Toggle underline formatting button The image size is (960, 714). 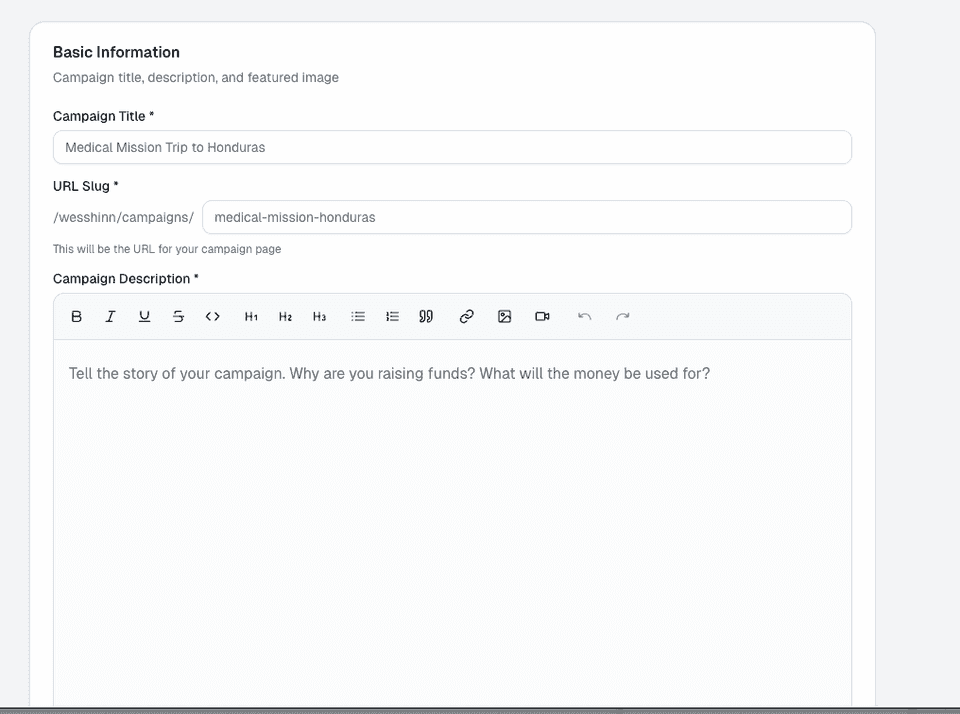pos(145,317)
